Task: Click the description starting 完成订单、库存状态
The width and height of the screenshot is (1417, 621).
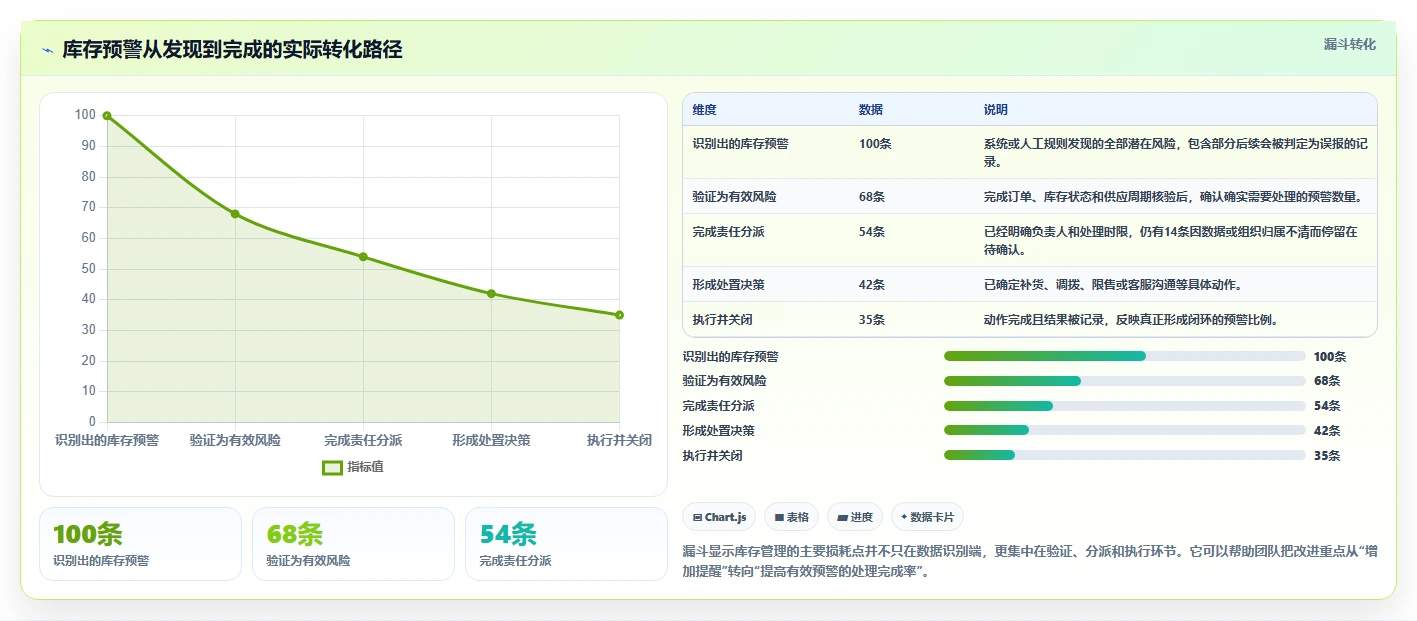Action: tap(1173, 197)
